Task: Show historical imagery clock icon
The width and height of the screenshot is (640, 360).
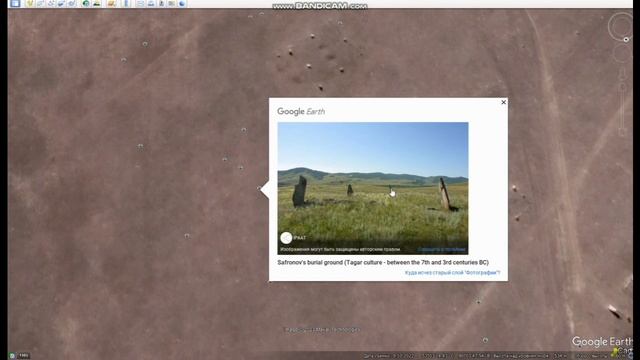Action: point(86,3)
